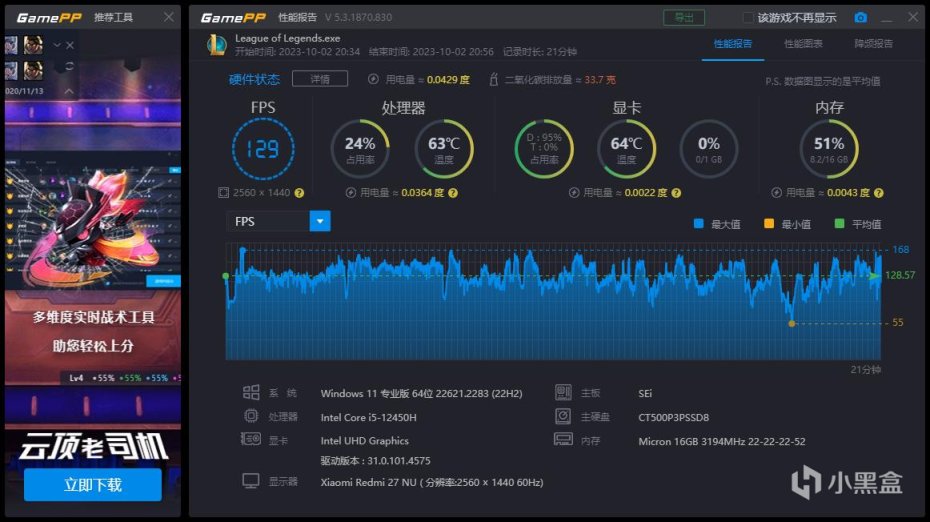The height and width of the screenshot is (522, 930).
Task: Close the 推荐工具 side panel
Action: [x=169, y=17]
